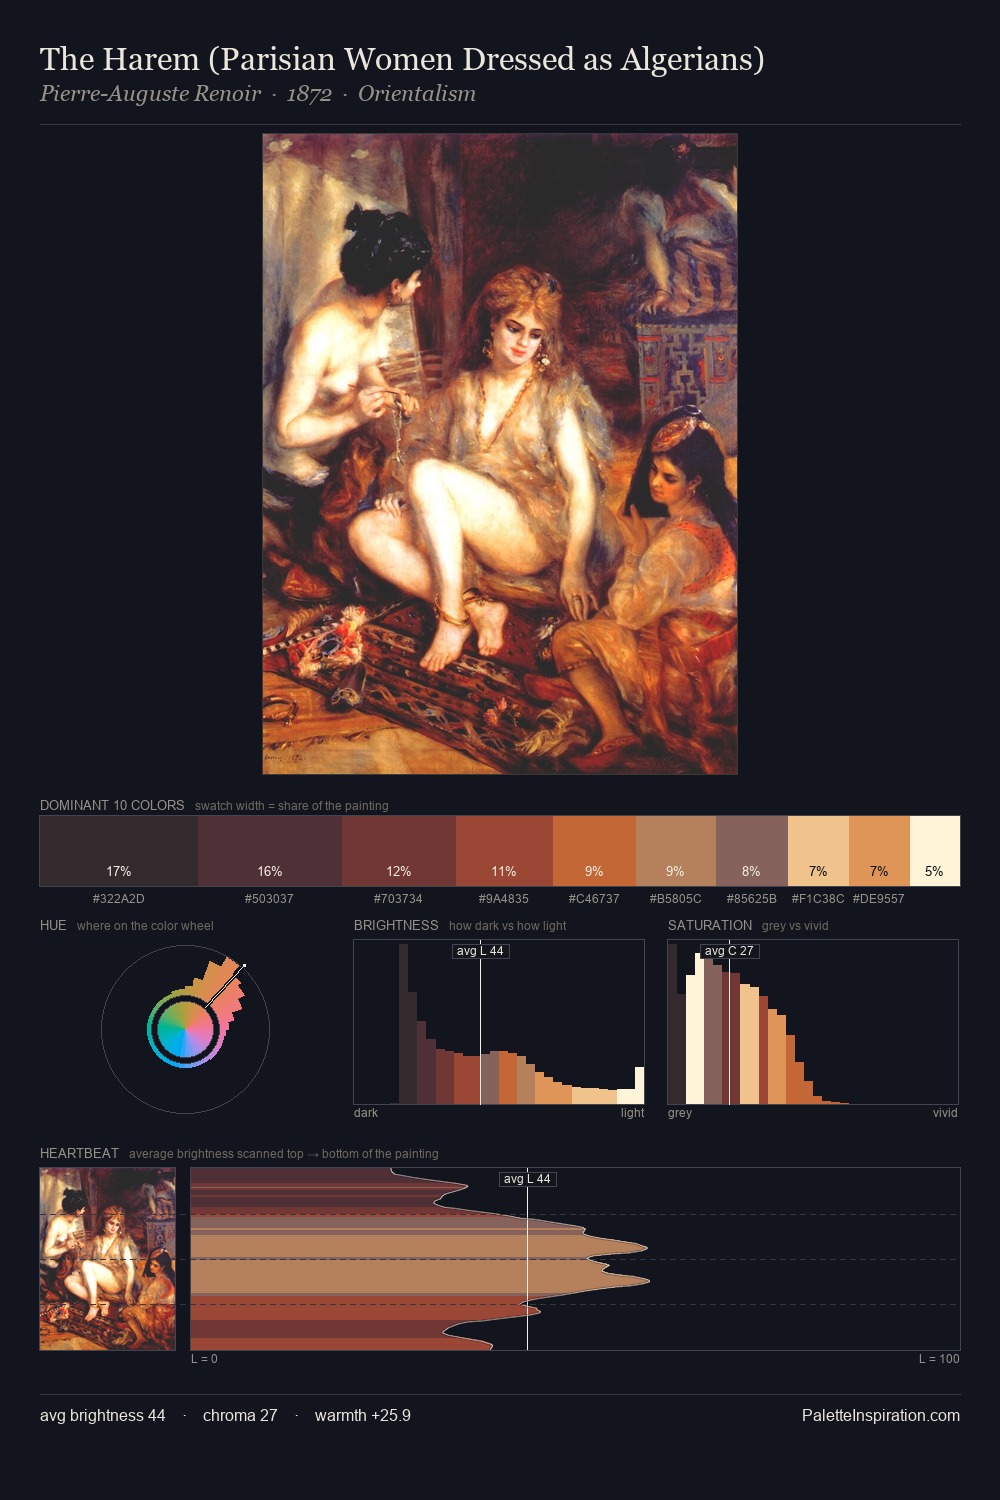Click the chroma 27 footer stat
Screen dimensions: 1000x1500
(x=240, y=1416)
